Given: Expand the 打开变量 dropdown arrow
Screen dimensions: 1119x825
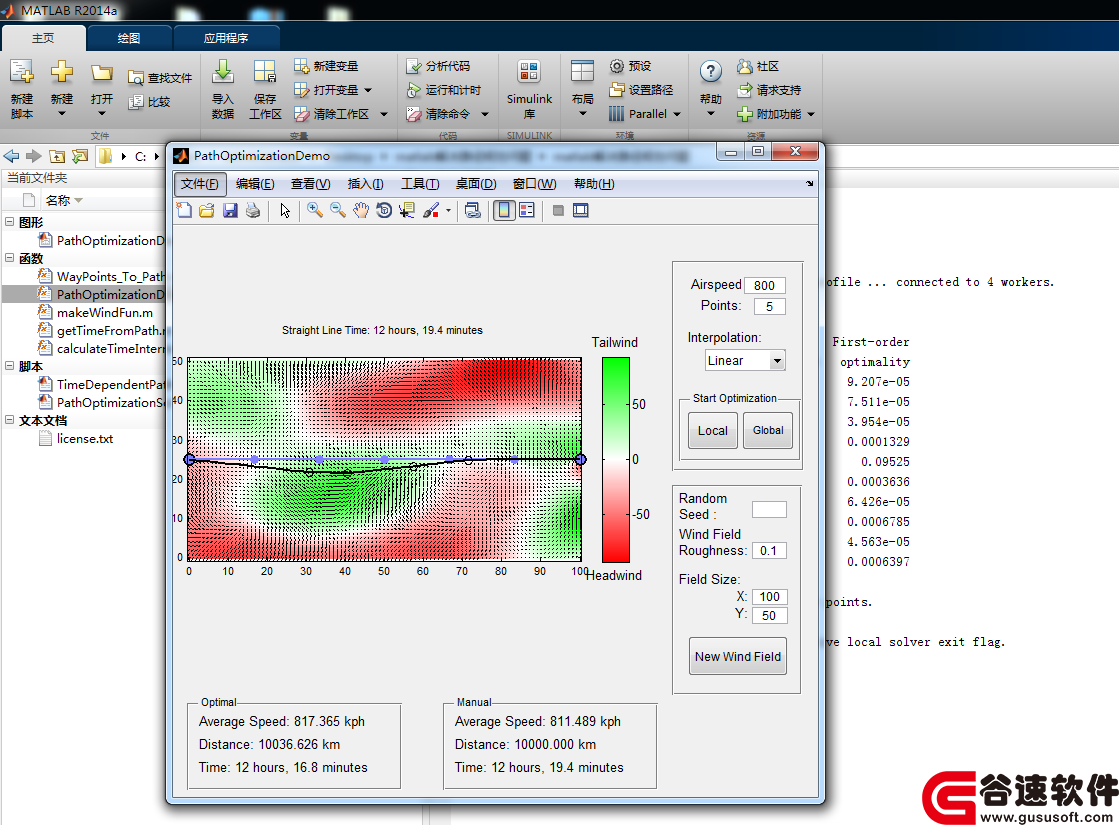Looking at the screenshot, I should [368, 90].
